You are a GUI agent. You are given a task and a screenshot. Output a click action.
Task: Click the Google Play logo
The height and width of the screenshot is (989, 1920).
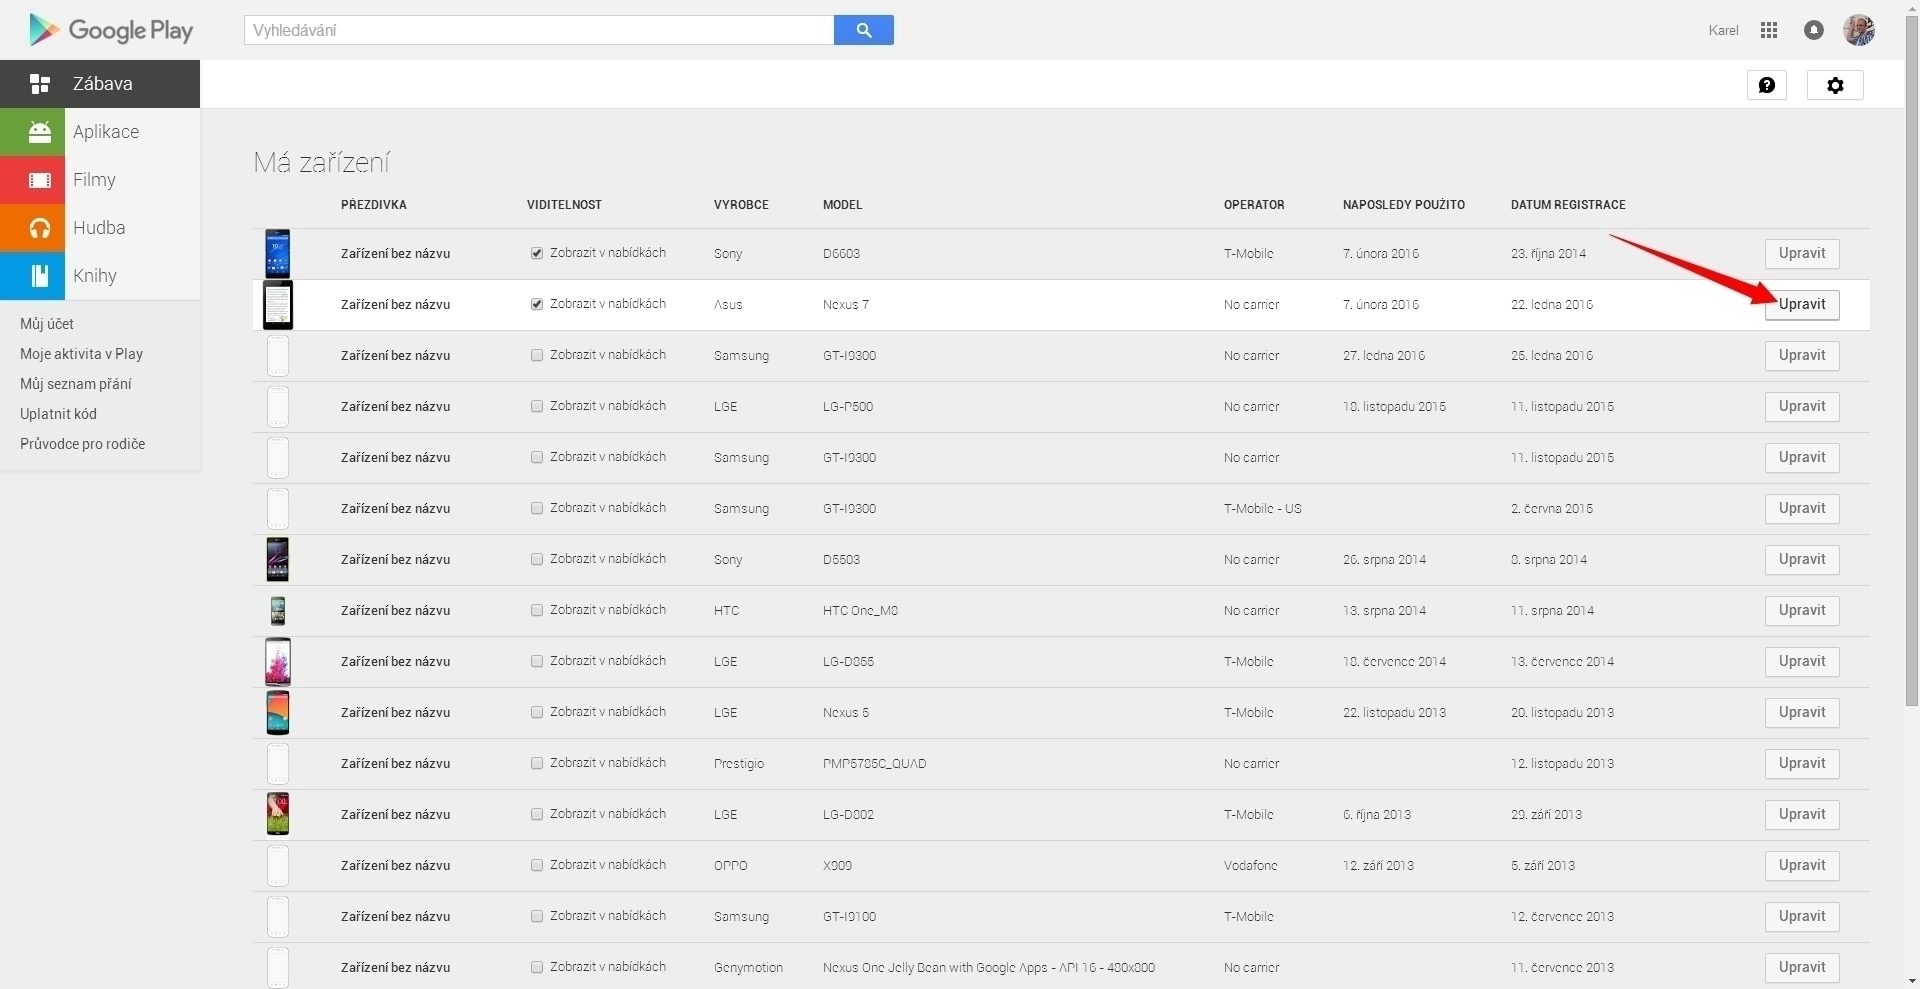[x=111, y=30]
